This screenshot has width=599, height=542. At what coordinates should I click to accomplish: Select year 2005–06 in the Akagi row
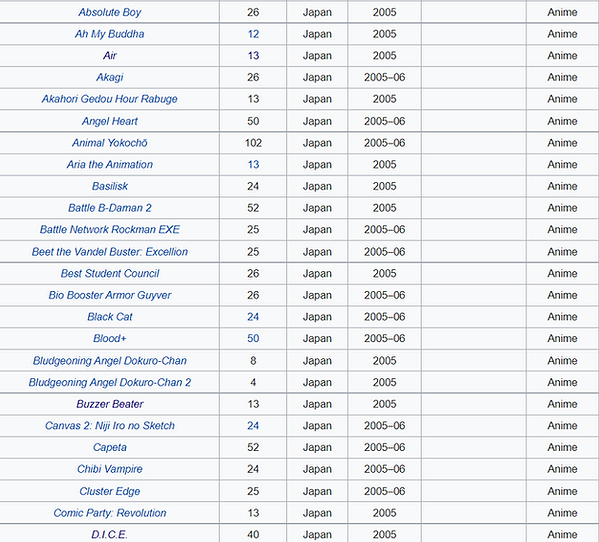(x=385, y=78)
